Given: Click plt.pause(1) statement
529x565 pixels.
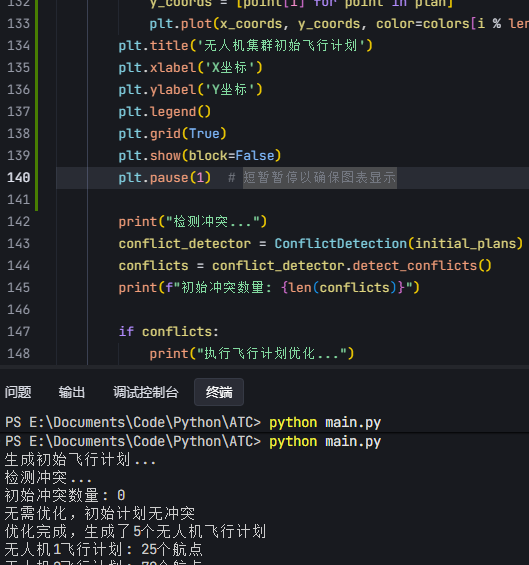Looking at the screenshot, I should point(165,178).
